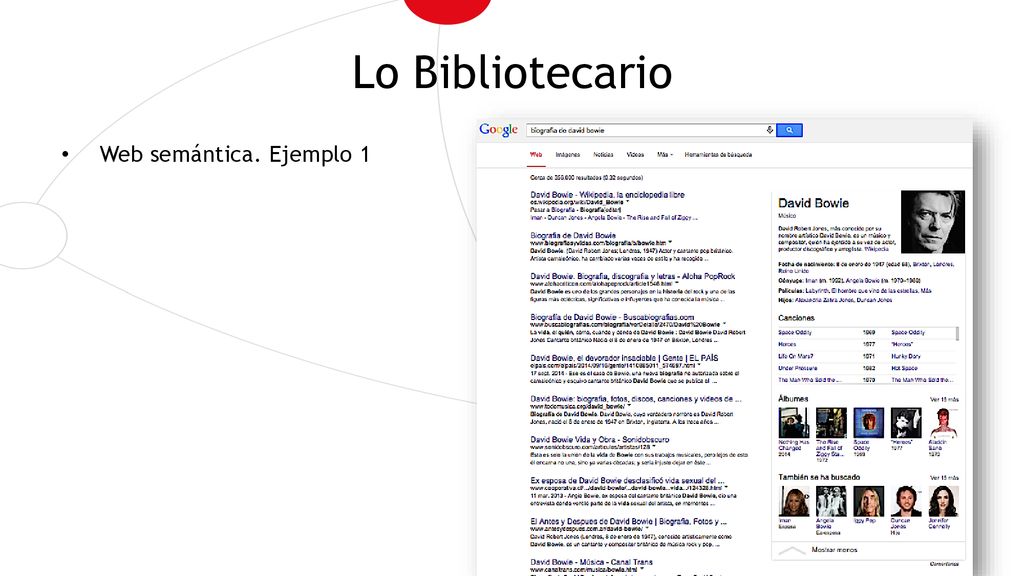Click the Canciones list scrollbar

coord(957,334)
